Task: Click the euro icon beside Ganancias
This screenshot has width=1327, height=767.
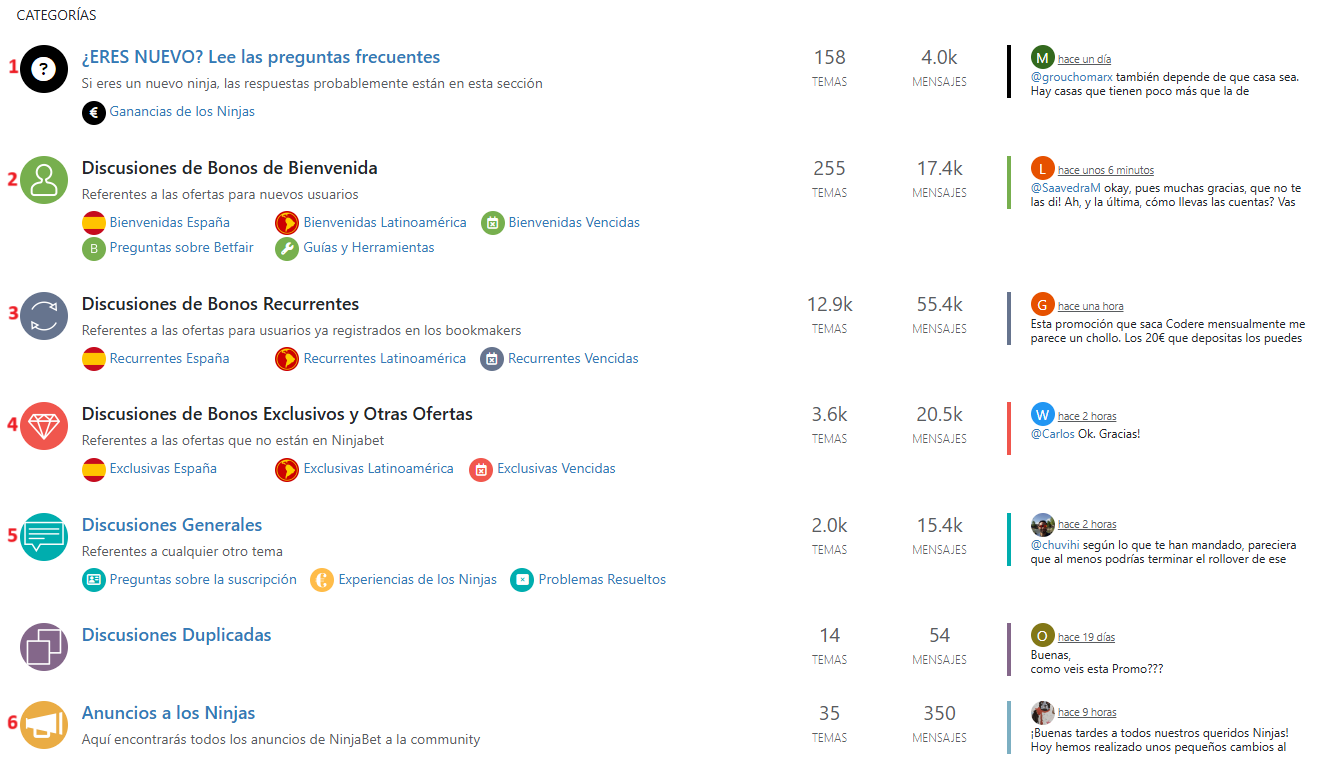Action: coord(94,112)
